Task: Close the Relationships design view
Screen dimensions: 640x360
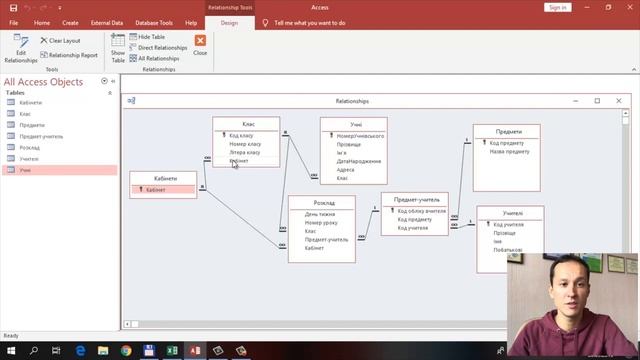Action: pyautogui.click(x=200, y=45)
